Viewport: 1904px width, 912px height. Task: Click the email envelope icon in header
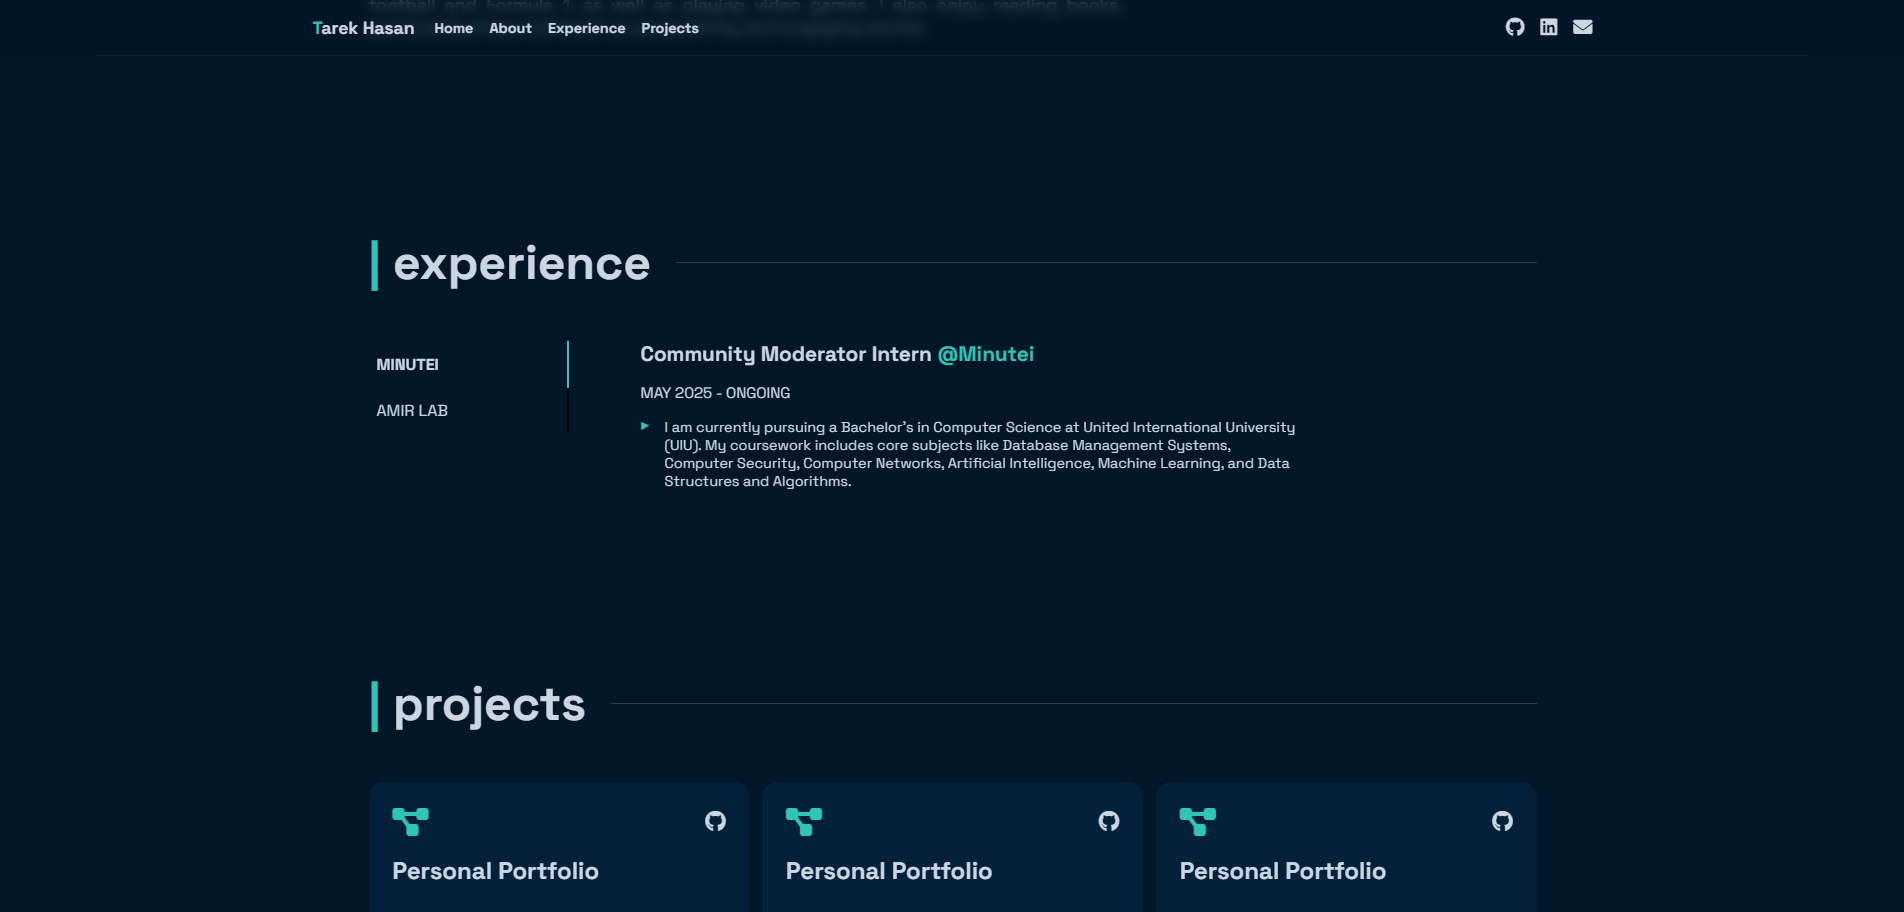click(x=1582, y=27)
